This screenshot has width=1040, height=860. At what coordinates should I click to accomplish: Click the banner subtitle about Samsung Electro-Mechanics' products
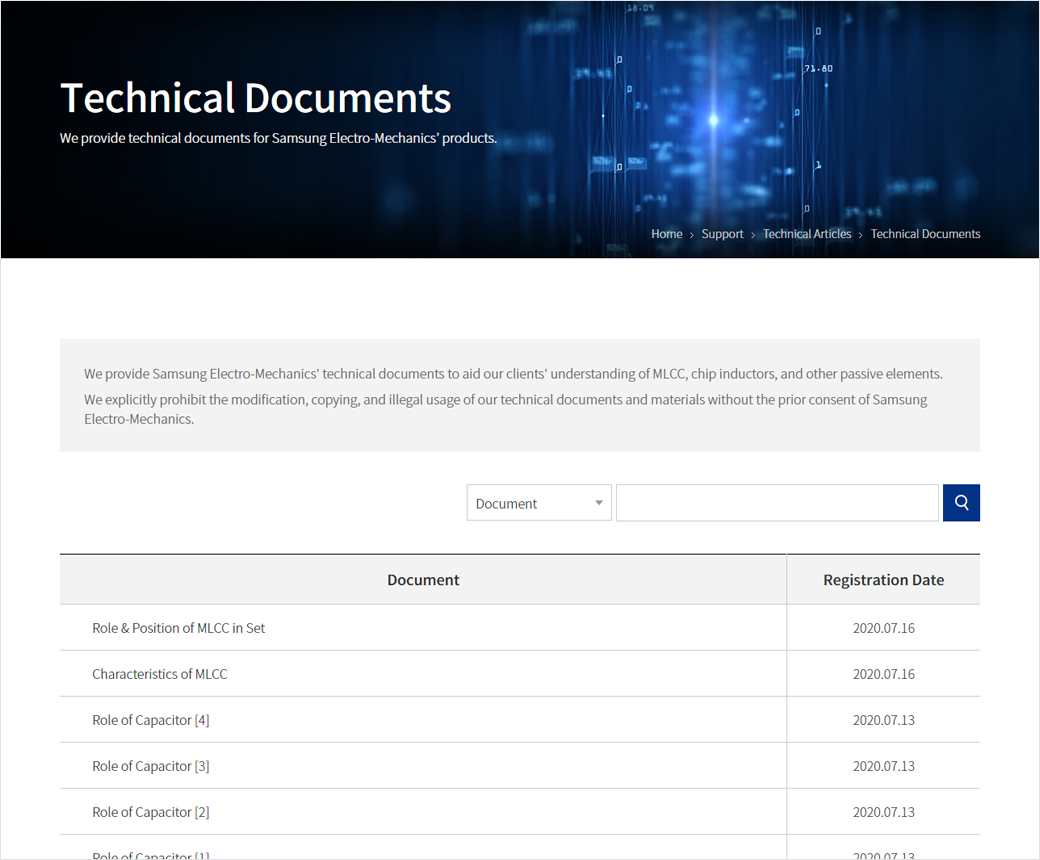(278, 138)
